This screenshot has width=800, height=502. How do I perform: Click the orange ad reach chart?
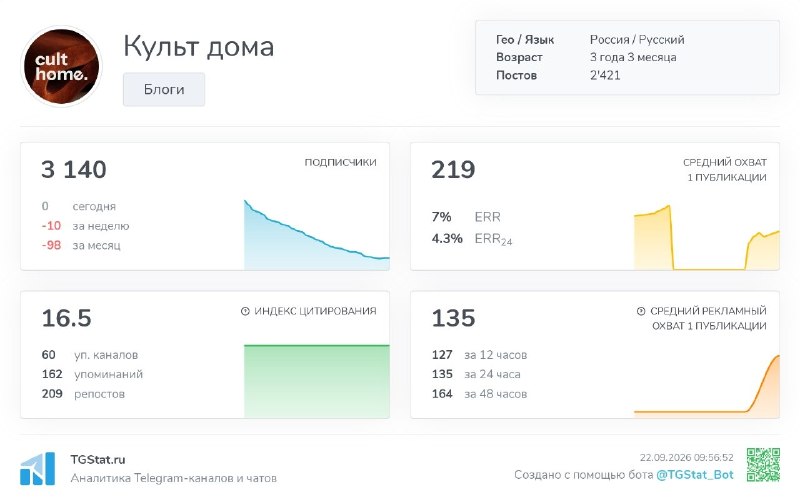707,386
